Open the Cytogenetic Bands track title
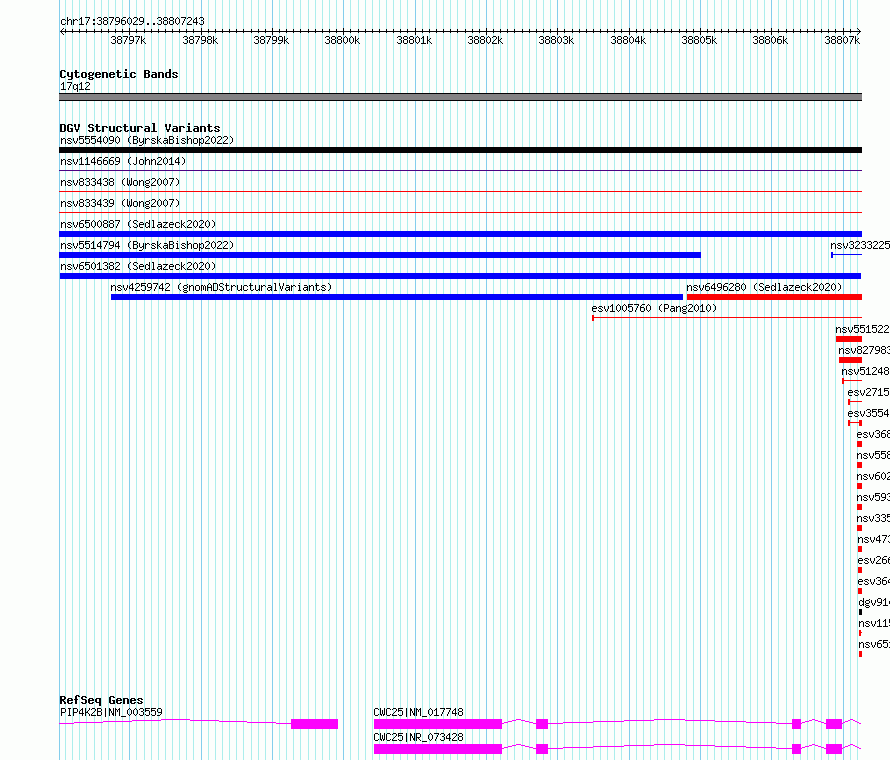 119,74
